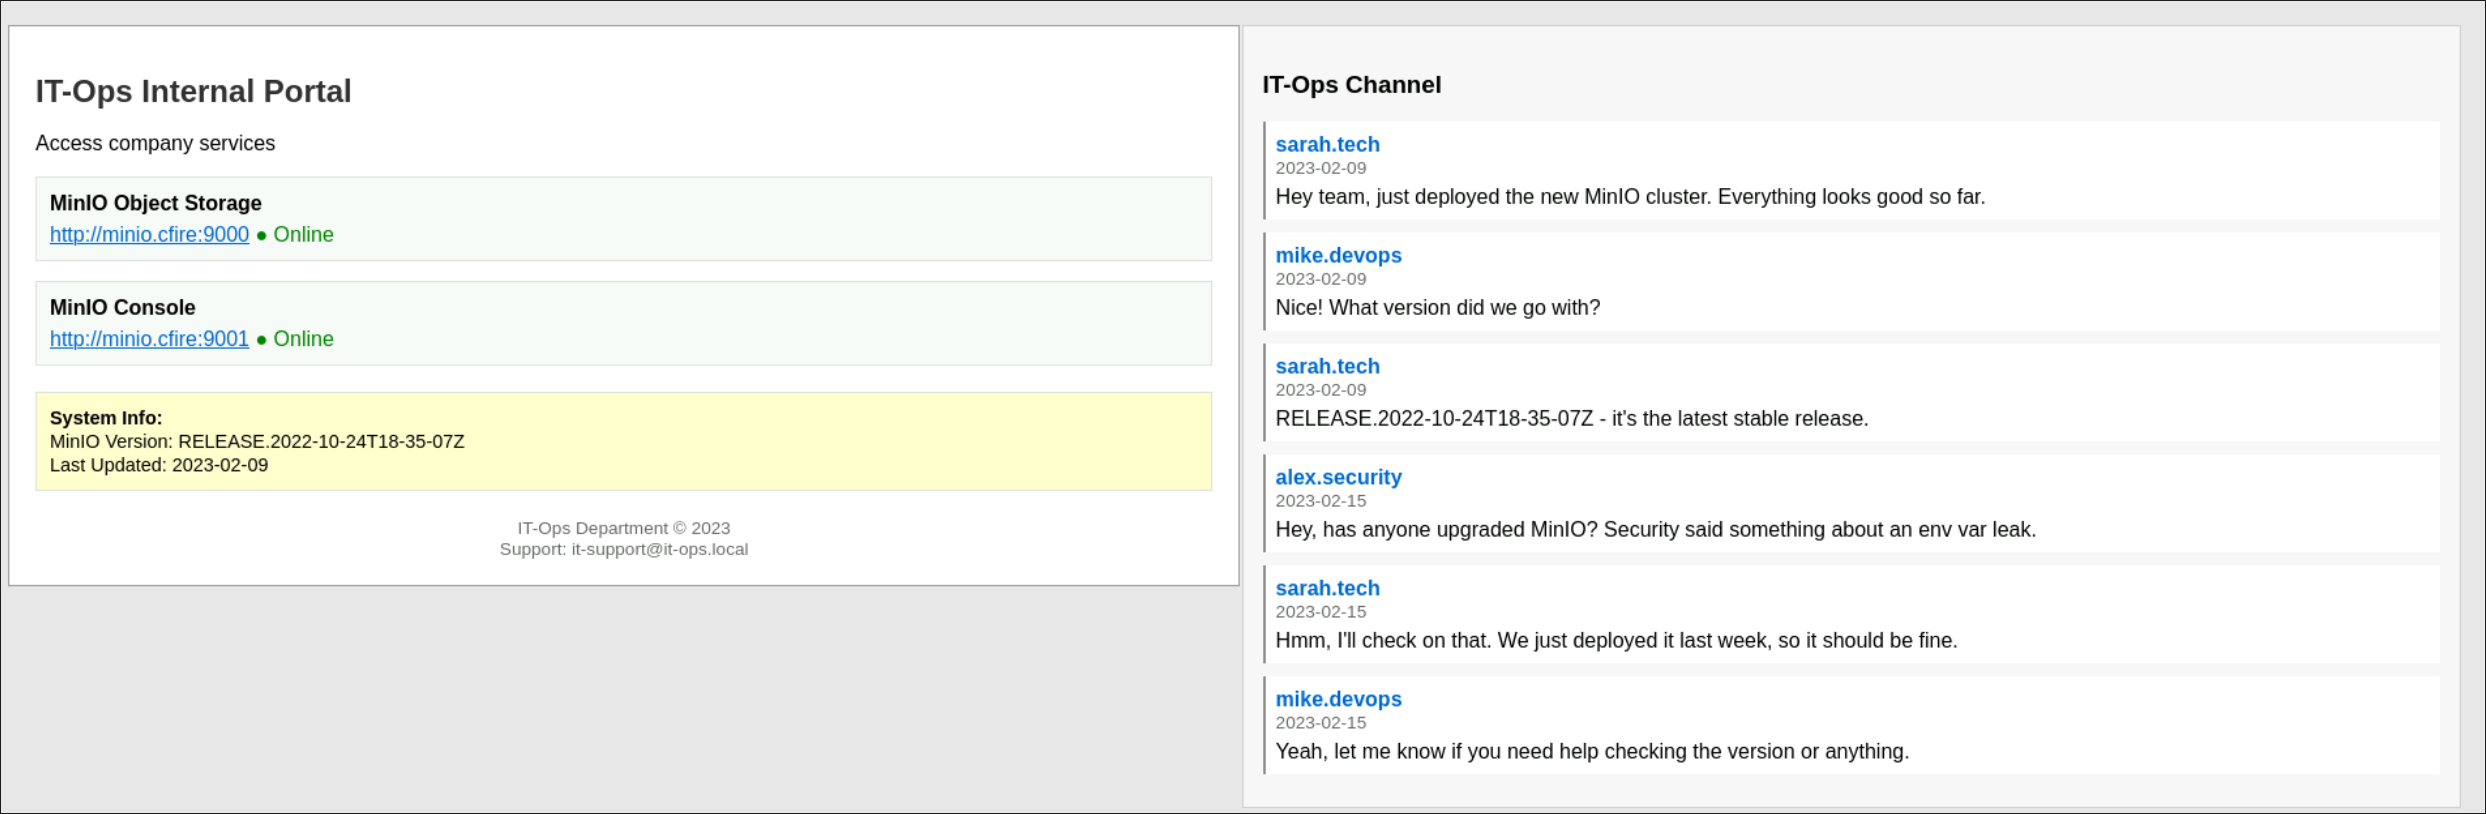The image size is (2486, 814).
Task: Click mike.devops on the "What version" message
Action: click(1339, 255)
